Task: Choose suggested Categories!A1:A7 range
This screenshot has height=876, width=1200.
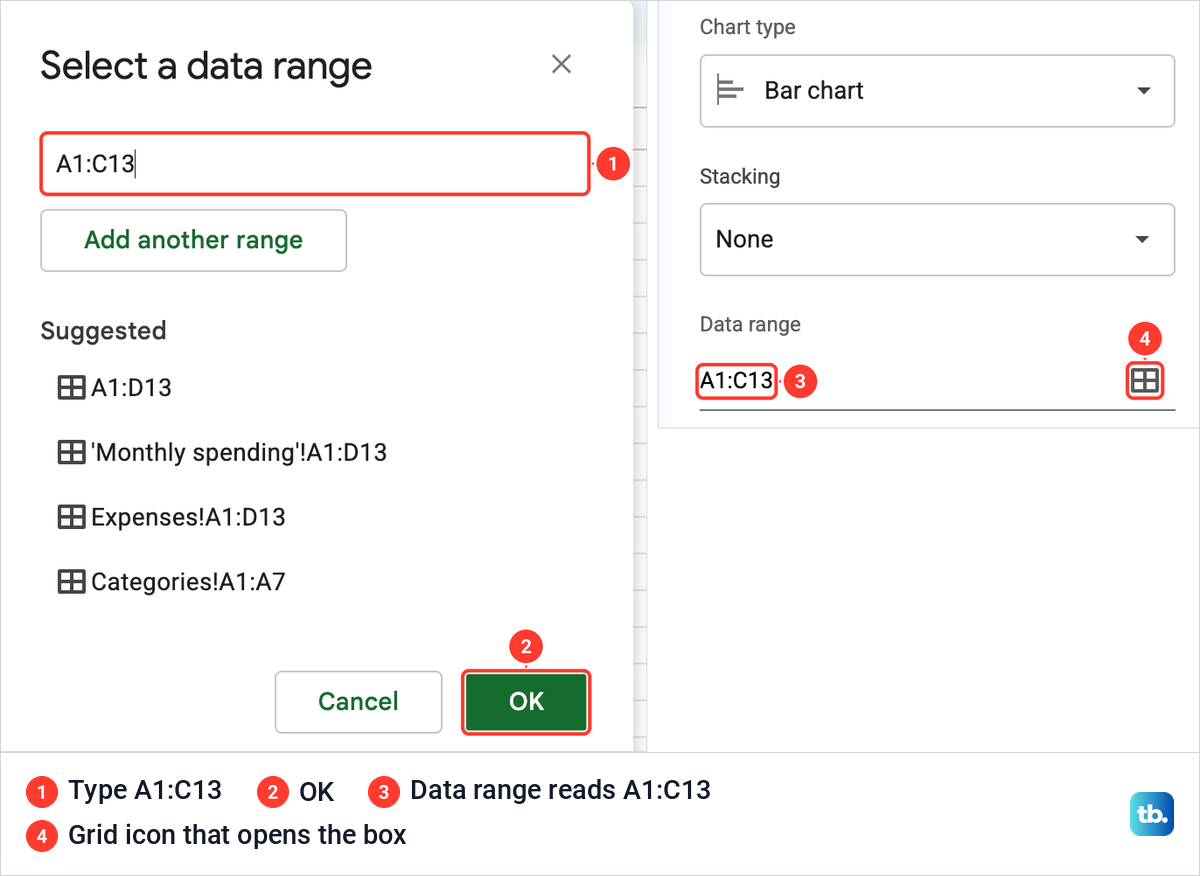Action: pos(171,581)
